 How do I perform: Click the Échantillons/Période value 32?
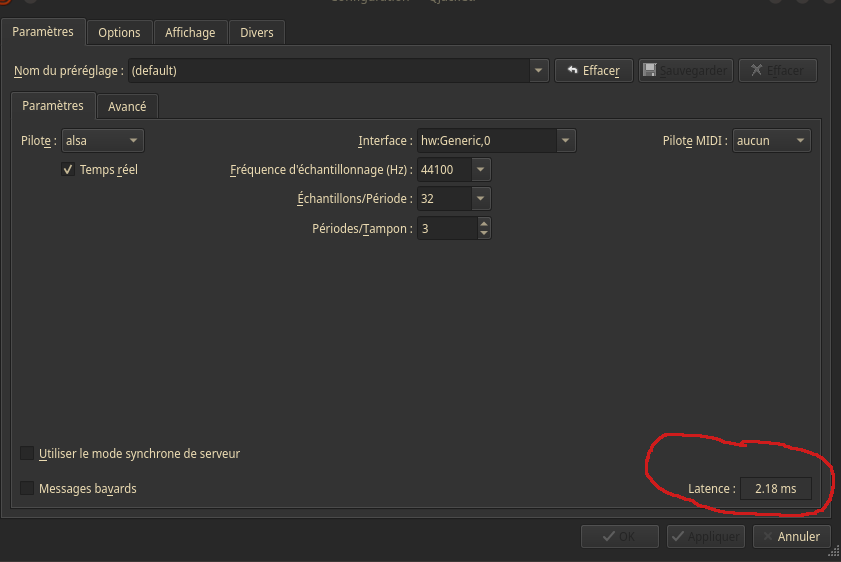pyautogui.click(x=444, y=198)
